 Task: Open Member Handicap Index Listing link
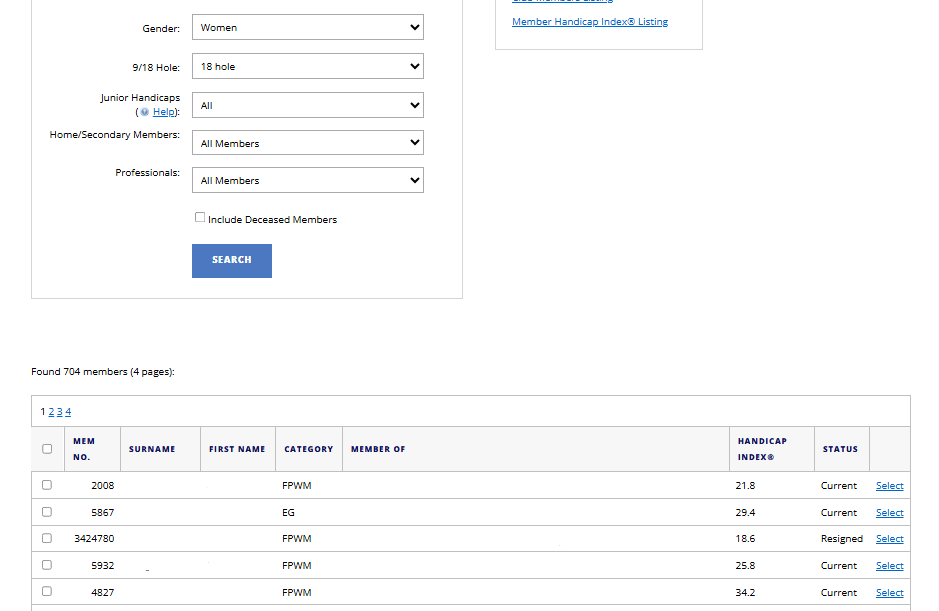point(589,22)
